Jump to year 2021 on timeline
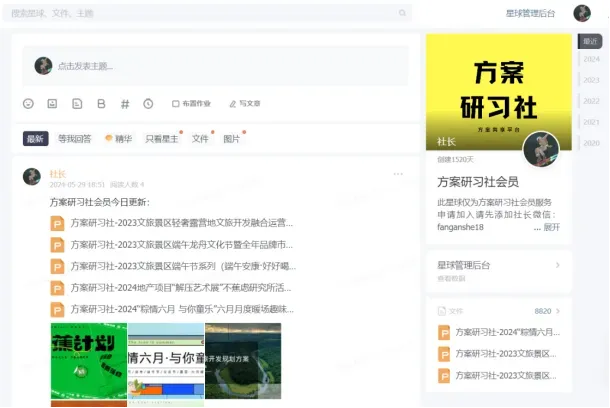Screen dimensions: 610x408 tap(591, 122)
